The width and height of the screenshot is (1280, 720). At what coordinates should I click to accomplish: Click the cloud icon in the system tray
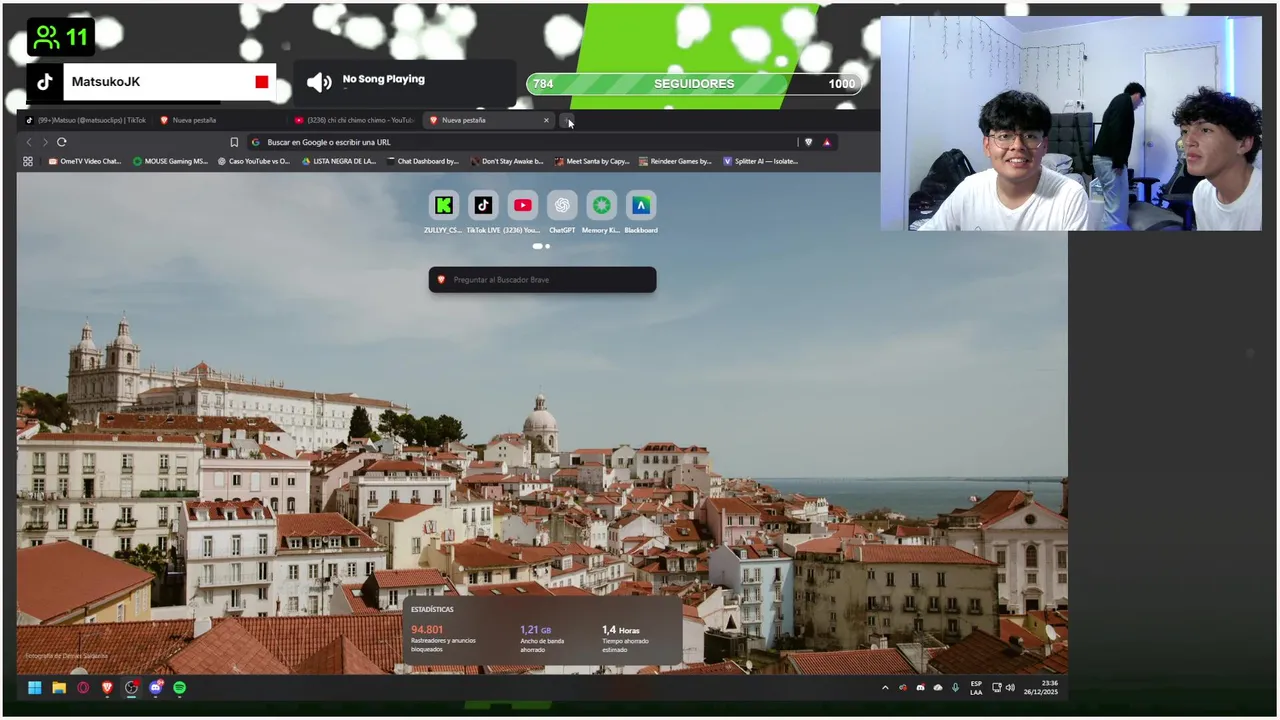pos(938,688)
